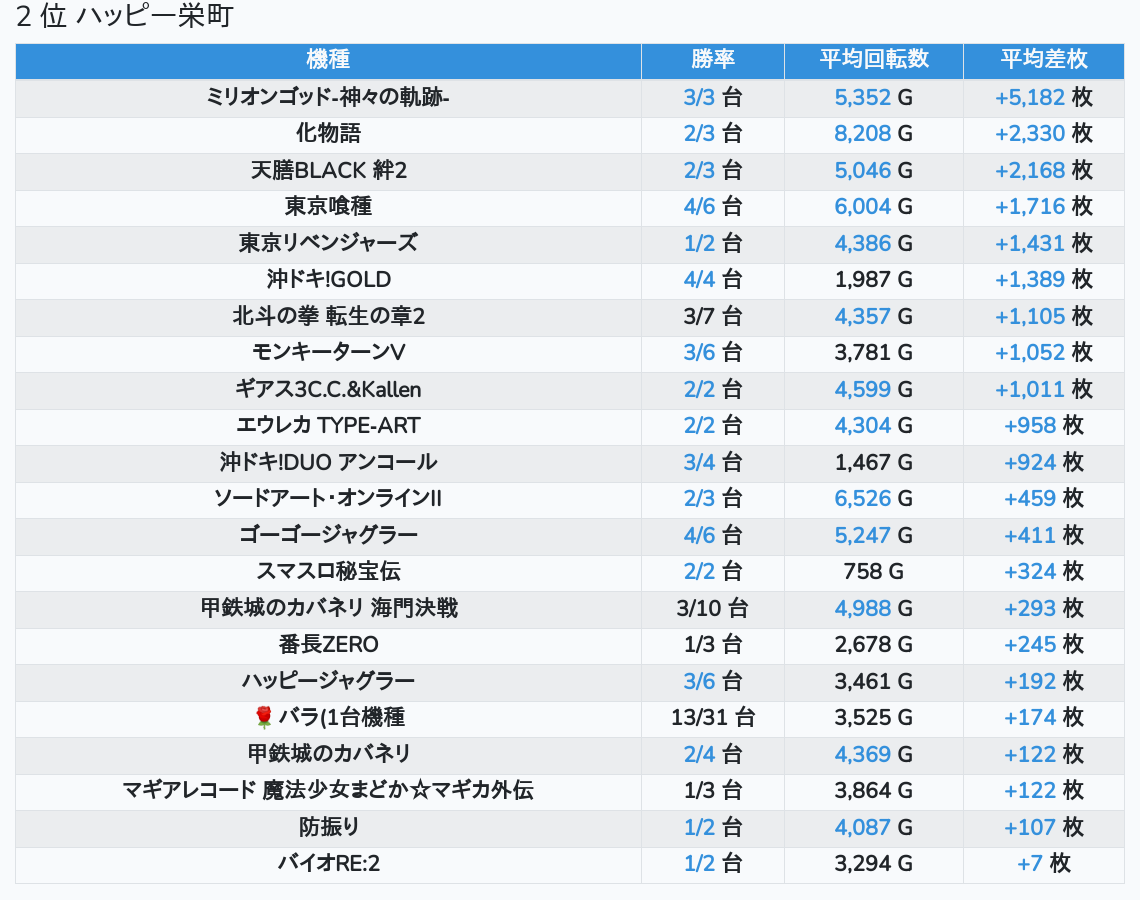The height and width of the screenshot is (900, 1140).
Task: Select the エウレカ TYPE-ART machine name
Action: [328, 426]
